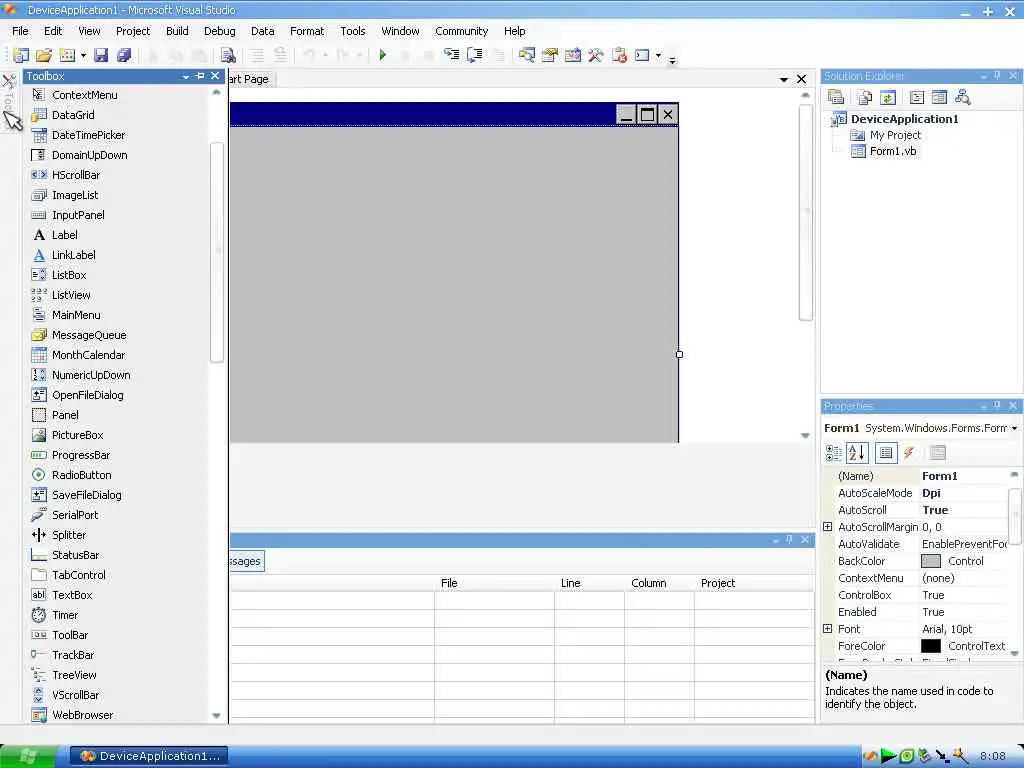
Task: Open toolbar options dropdown at toolbar end
Action: [x=672, y=60]
